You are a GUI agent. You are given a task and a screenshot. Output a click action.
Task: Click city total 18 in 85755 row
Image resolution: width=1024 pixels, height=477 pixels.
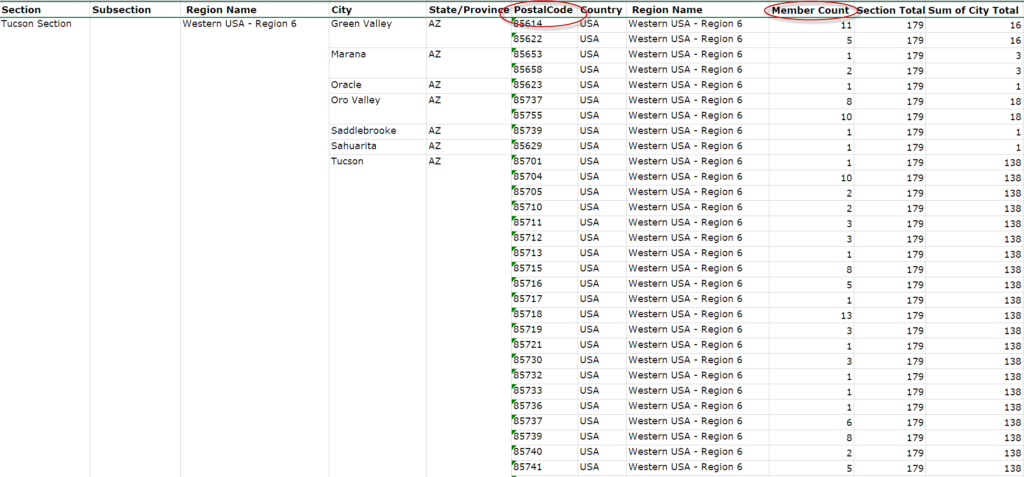[1015, 117]
